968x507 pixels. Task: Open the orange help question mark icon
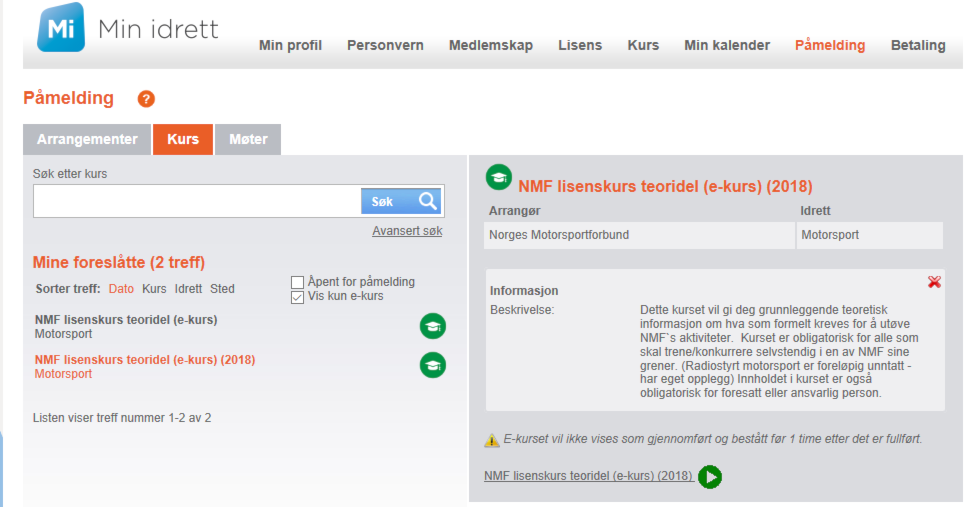pyautogui.click(x=146, y=99)
